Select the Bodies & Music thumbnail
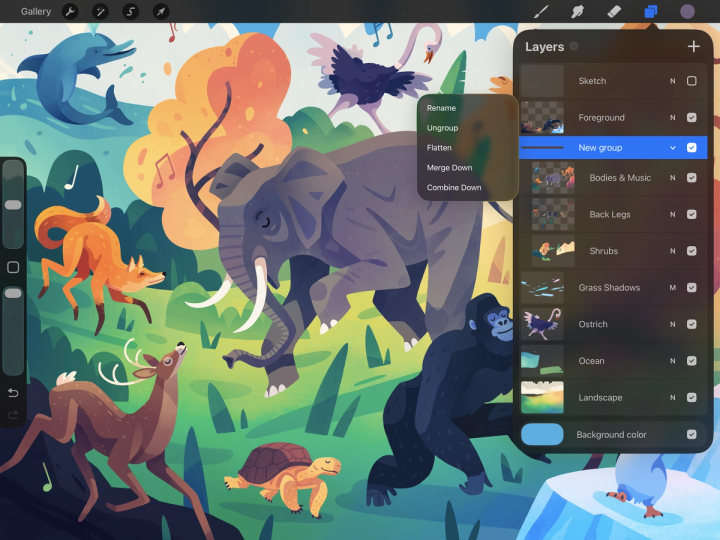 pos(553,178)
